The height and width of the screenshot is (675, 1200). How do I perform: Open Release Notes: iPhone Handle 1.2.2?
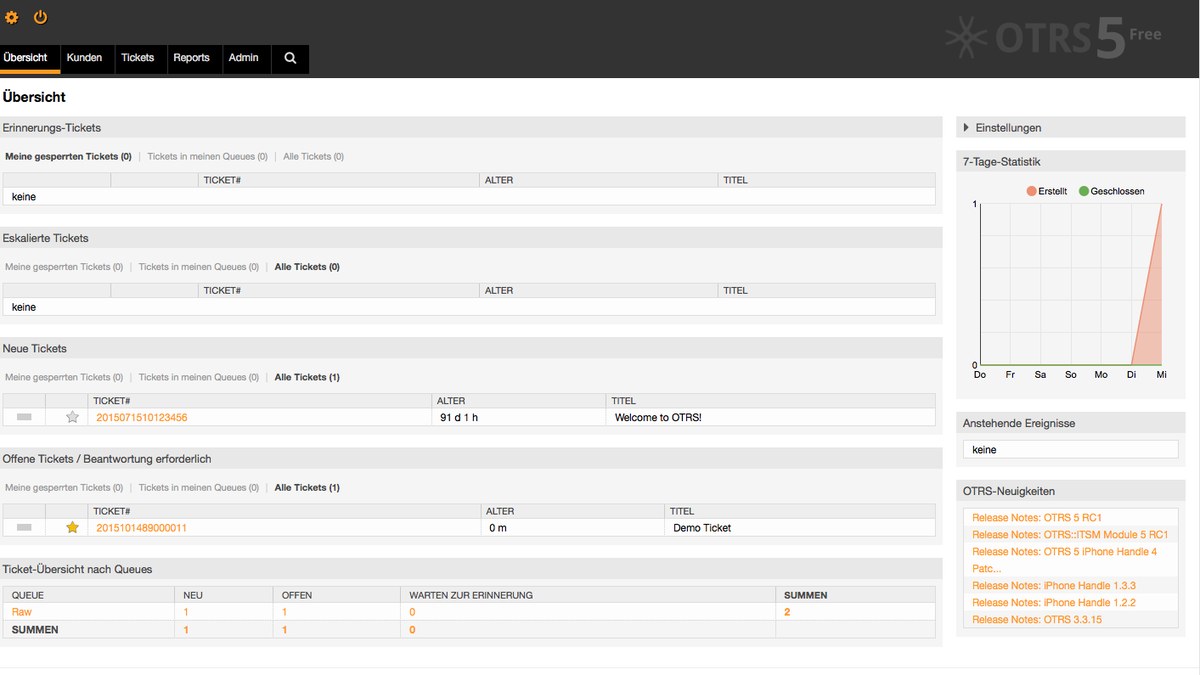click(1054, 603)
